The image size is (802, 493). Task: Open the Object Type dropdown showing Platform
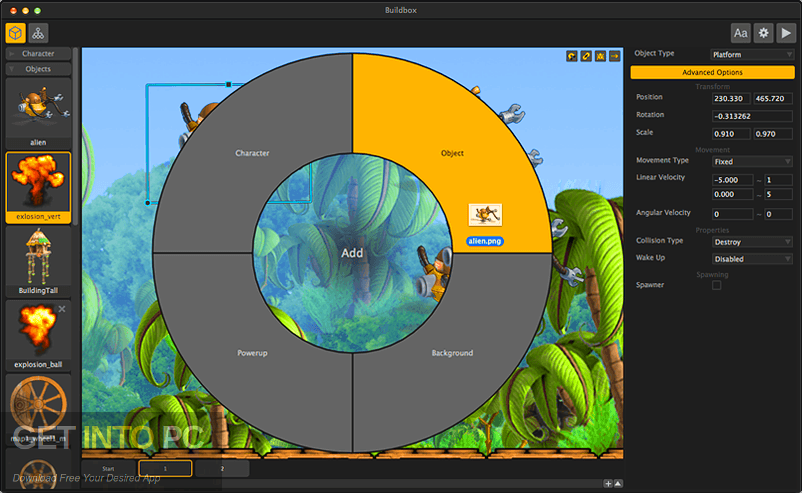(752, 55)
